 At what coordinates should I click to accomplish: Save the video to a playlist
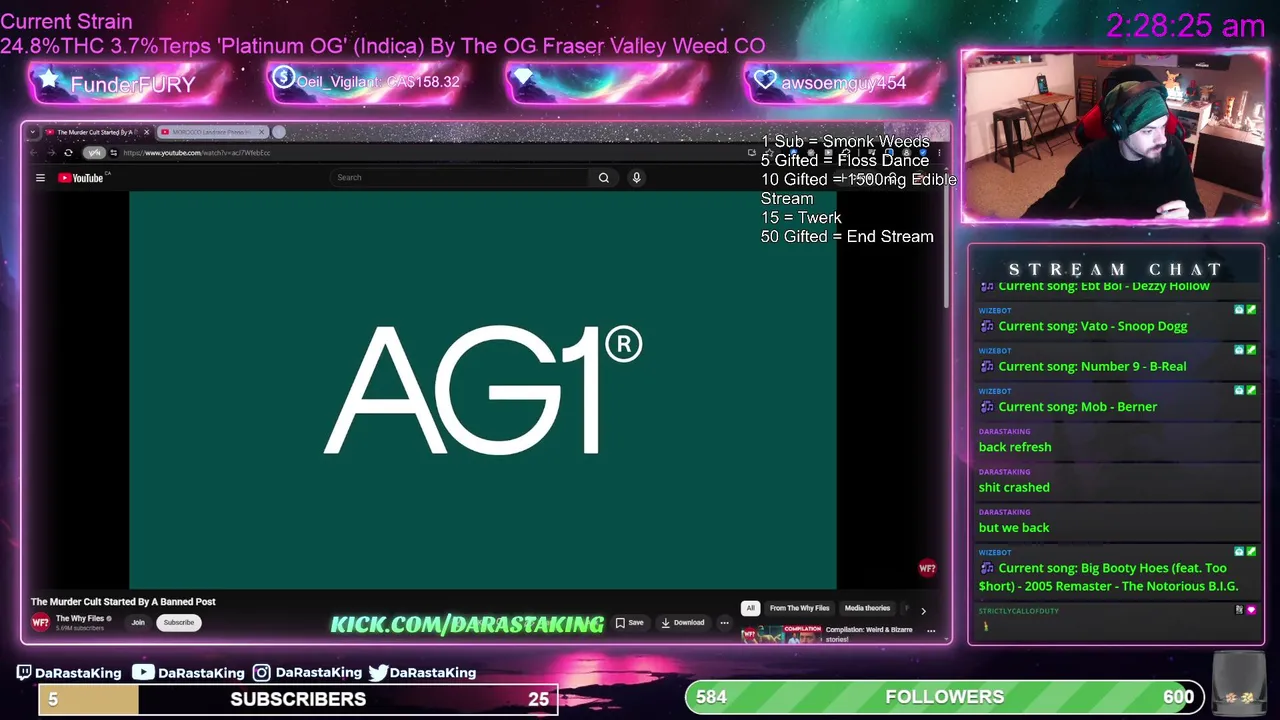(x=630, y=622)
